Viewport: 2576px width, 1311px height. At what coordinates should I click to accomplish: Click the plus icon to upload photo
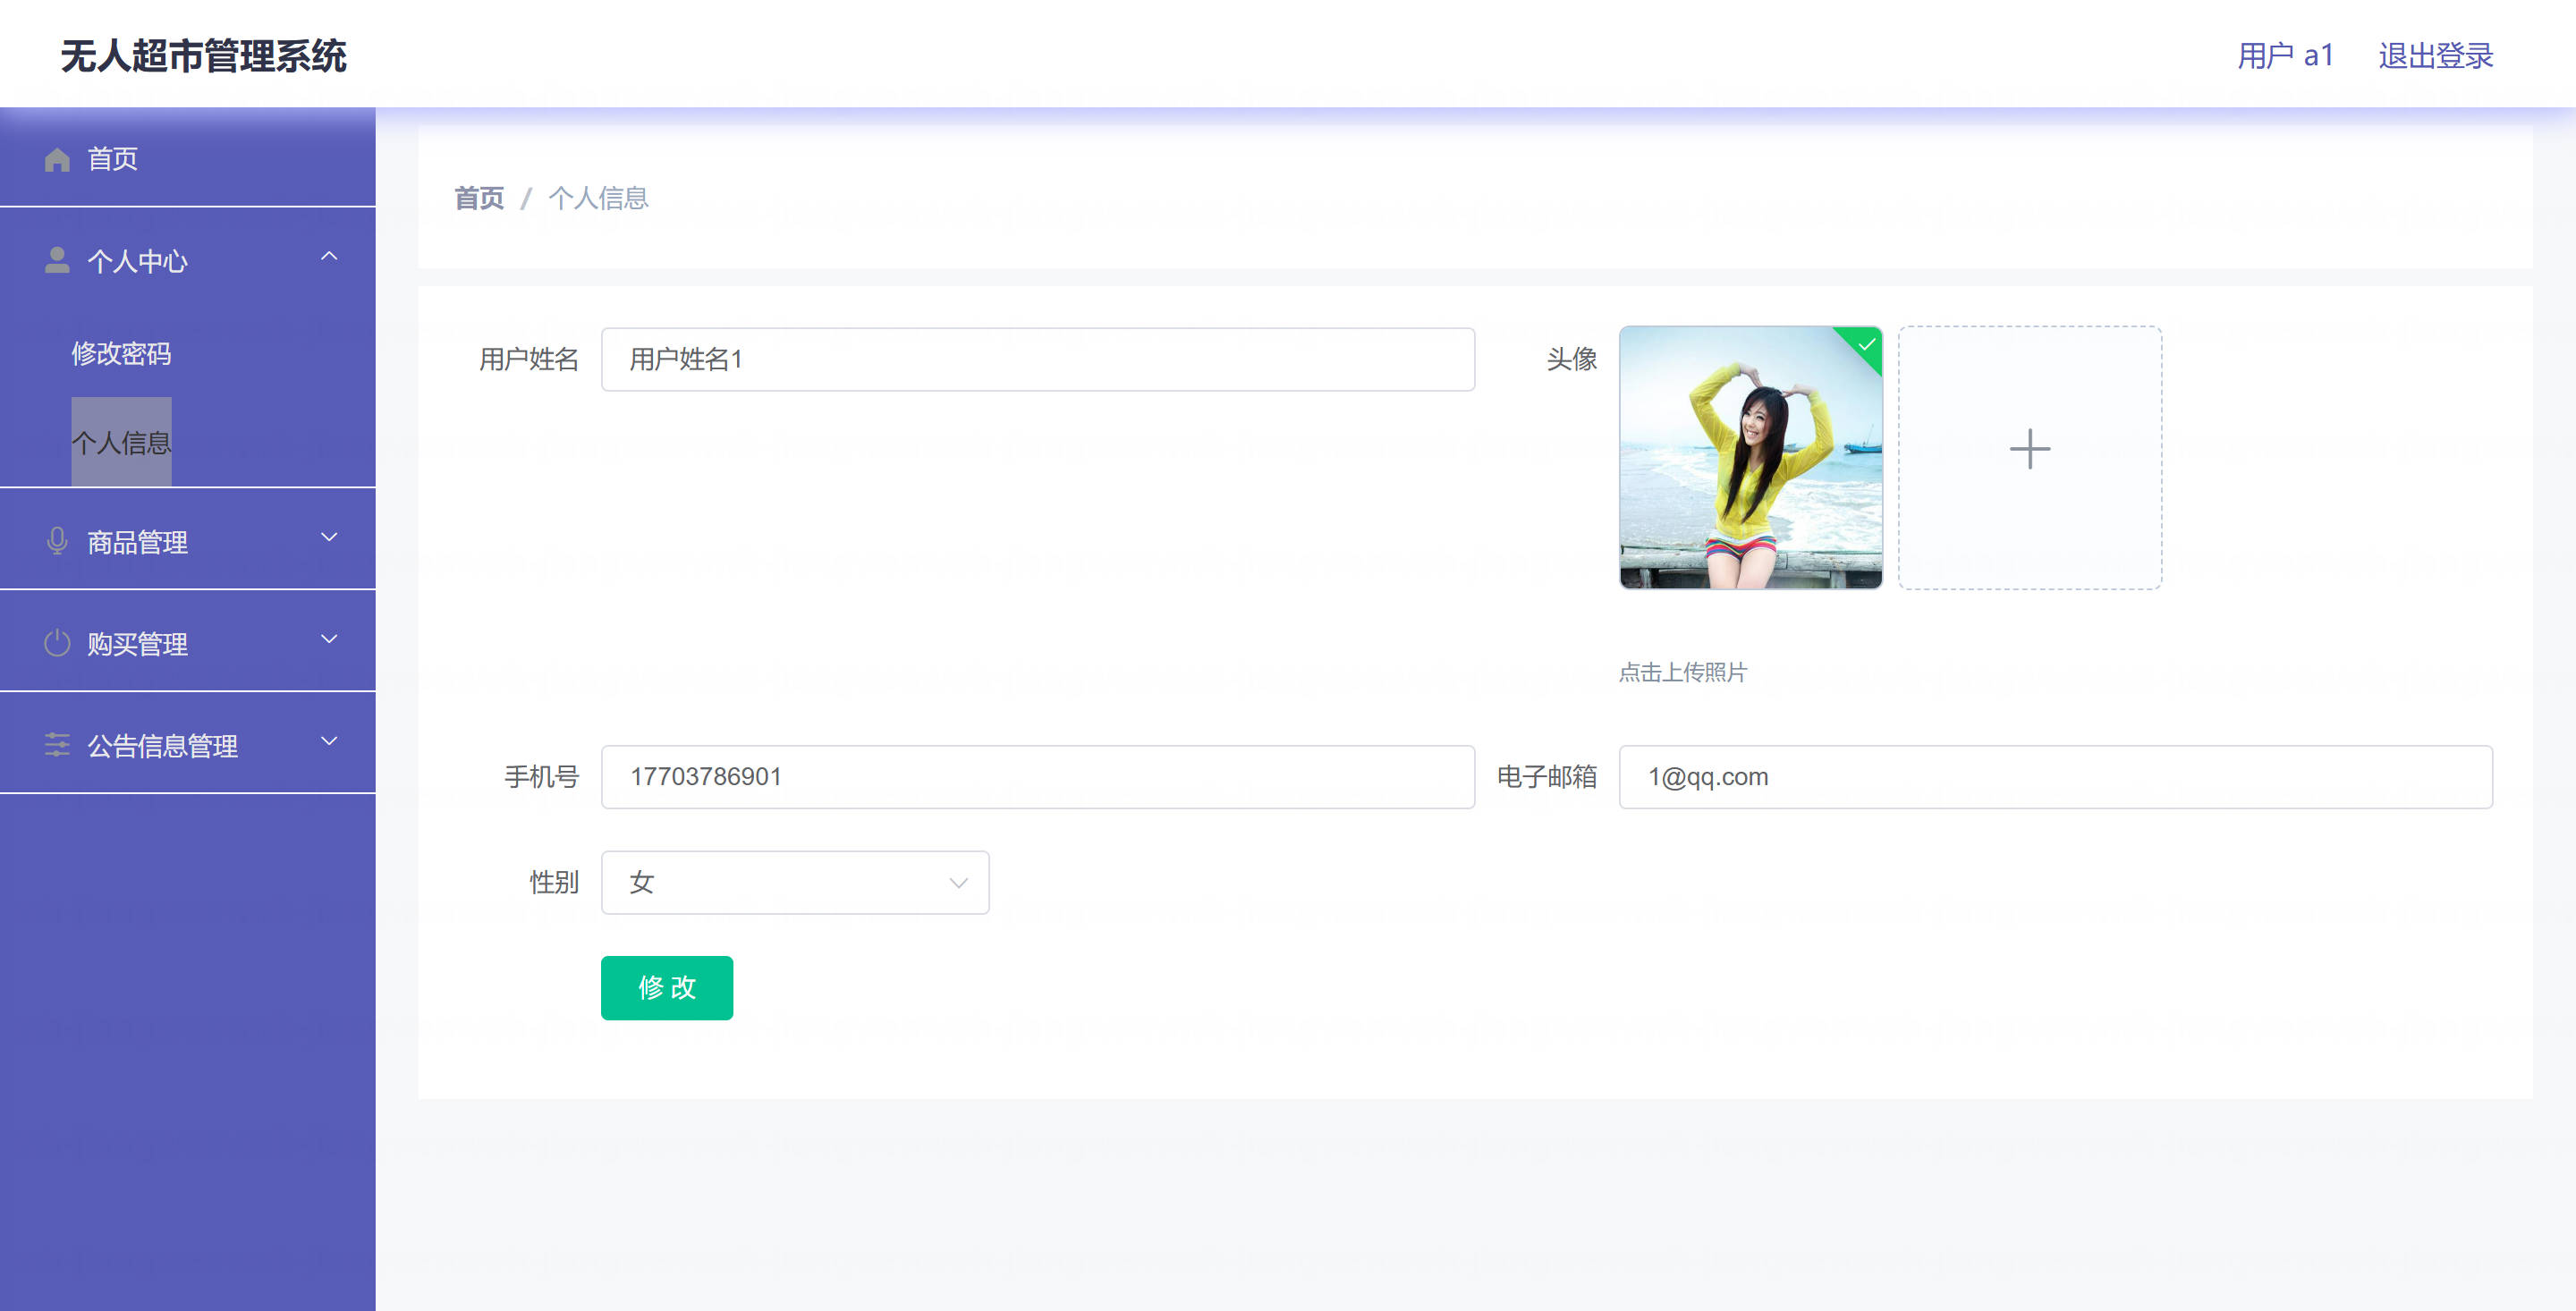2029,449
